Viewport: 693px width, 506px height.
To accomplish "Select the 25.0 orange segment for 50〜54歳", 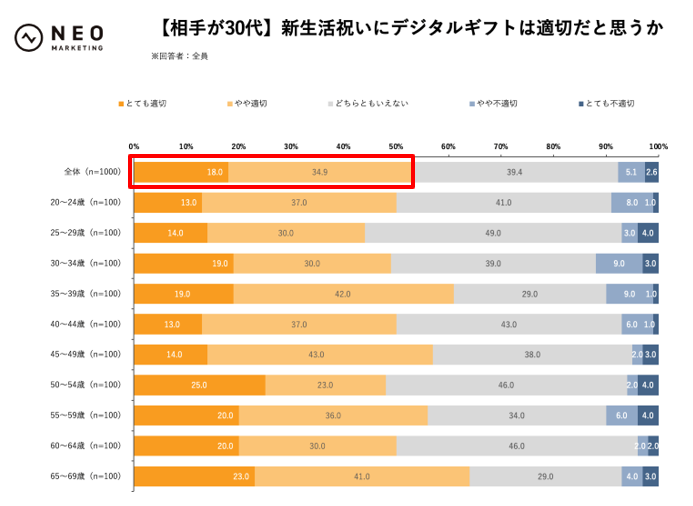I will pos(200,385).
